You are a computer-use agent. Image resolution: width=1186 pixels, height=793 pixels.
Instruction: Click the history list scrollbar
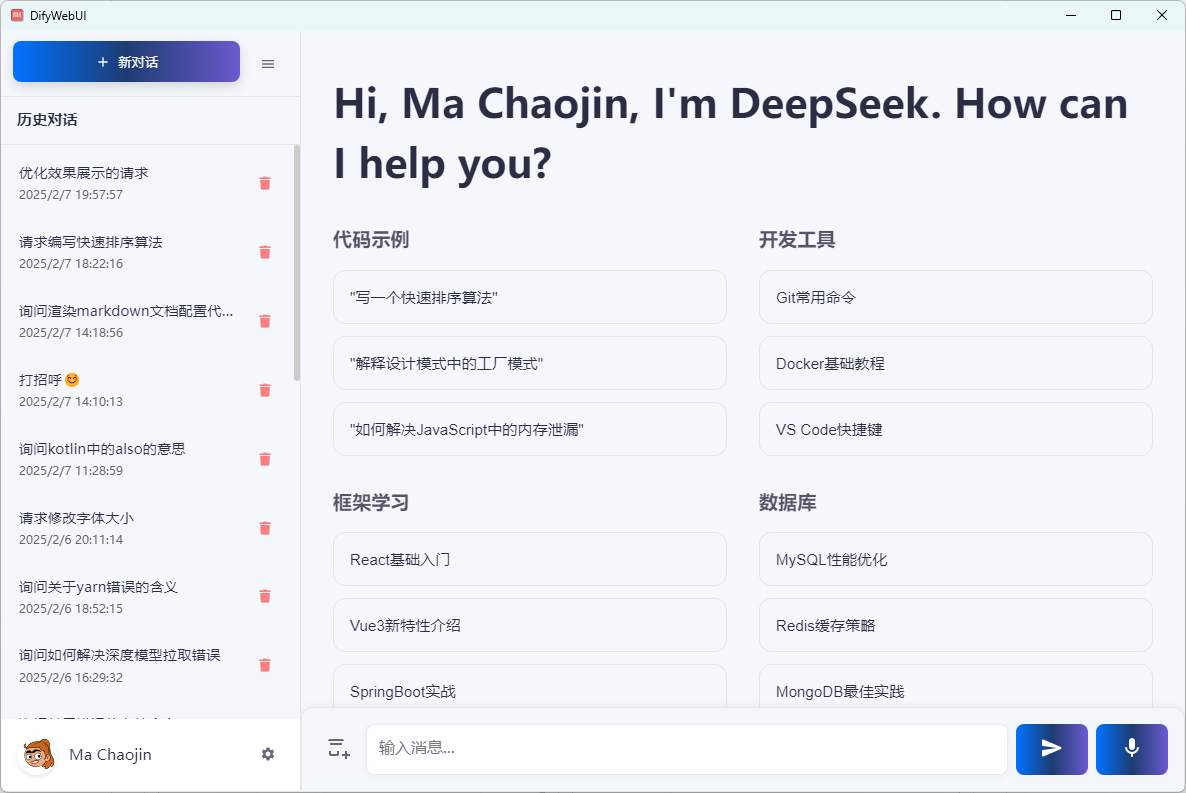tap(296, 263)
